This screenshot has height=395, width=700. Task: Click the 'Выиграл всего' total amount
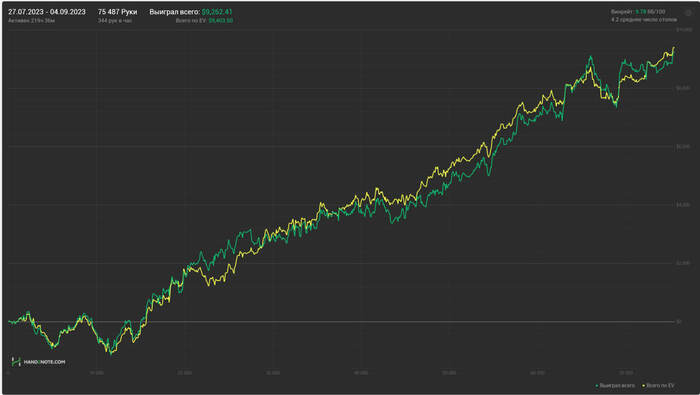coord(217,12)
